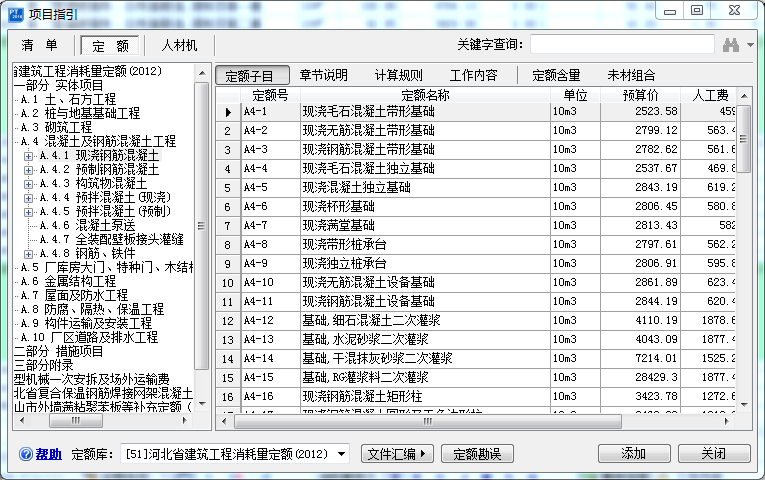Select A.8 防腐、隔热、保温工程 in tree
The image size is (765, 480).
pos(92,309)
